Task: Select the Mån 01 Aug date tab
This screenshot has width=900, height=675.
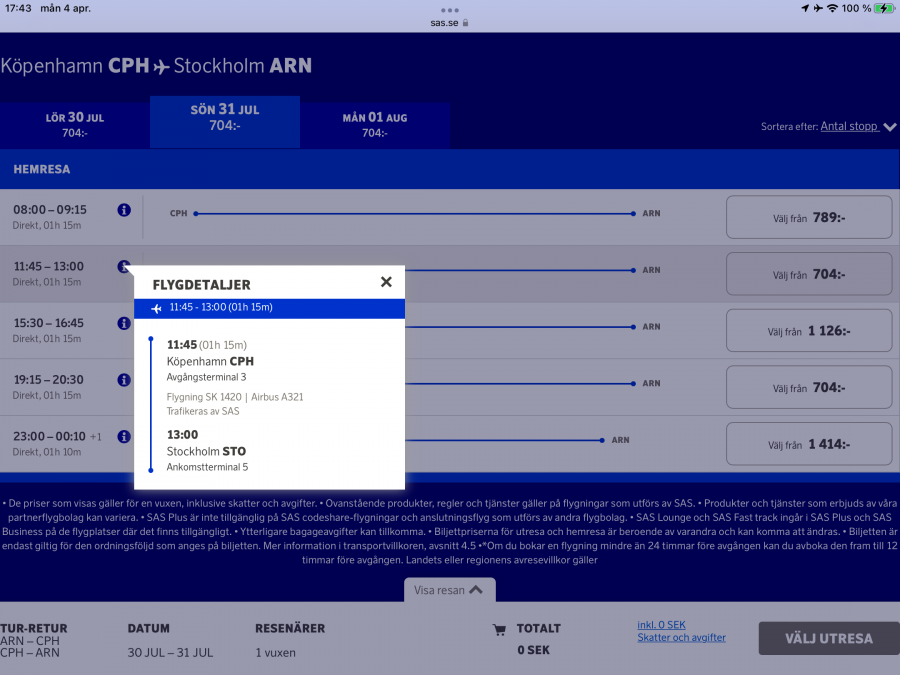Action: point(375,124)
